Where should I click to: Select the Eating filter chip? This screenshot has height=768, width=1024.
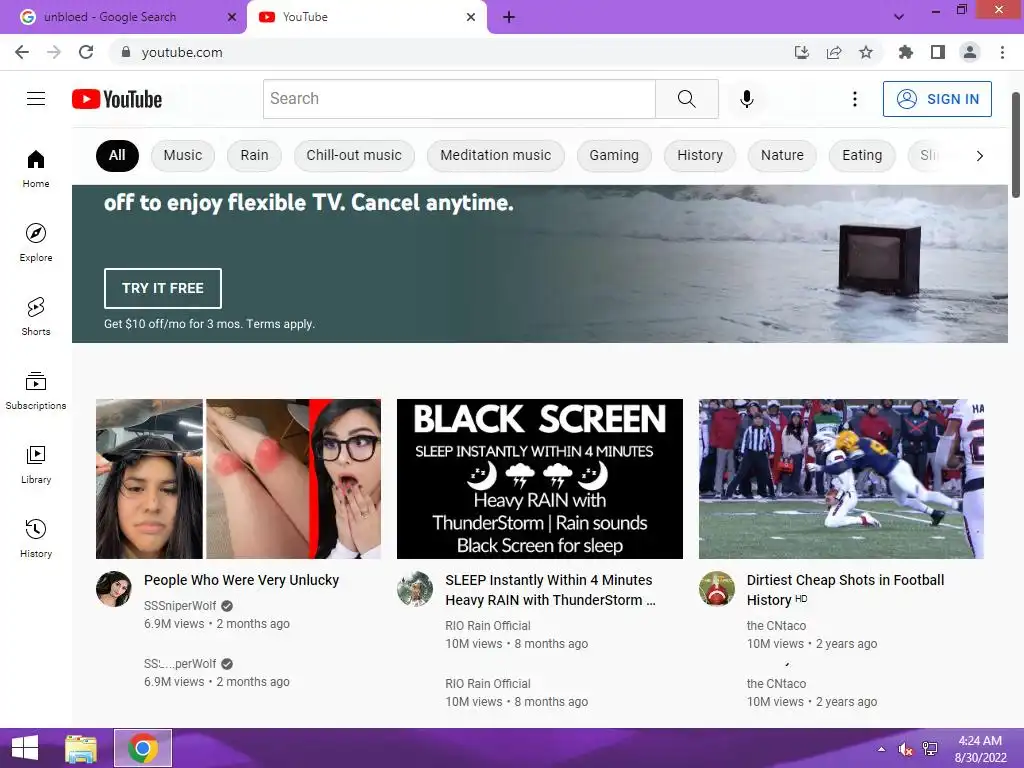(x=861, y=155)
